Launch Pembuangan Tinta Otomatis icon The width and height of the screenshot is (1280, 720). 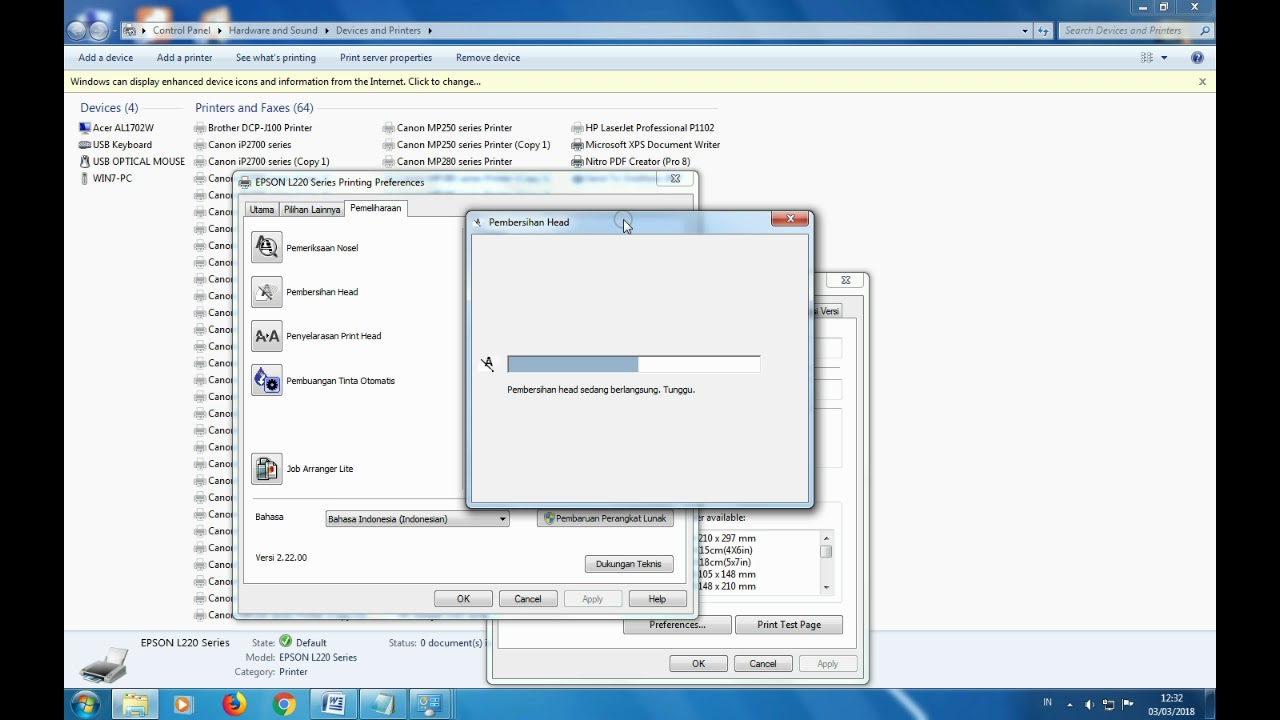click(267, 380)
